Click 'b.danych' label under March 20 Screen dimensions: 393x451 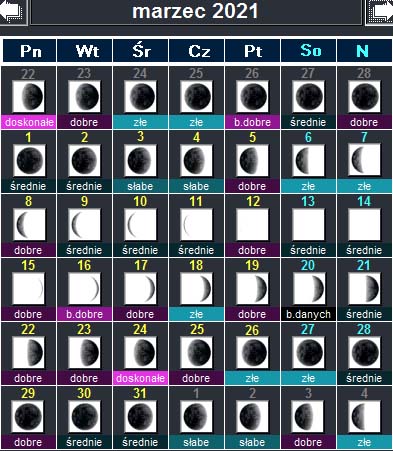coord(308,314)
